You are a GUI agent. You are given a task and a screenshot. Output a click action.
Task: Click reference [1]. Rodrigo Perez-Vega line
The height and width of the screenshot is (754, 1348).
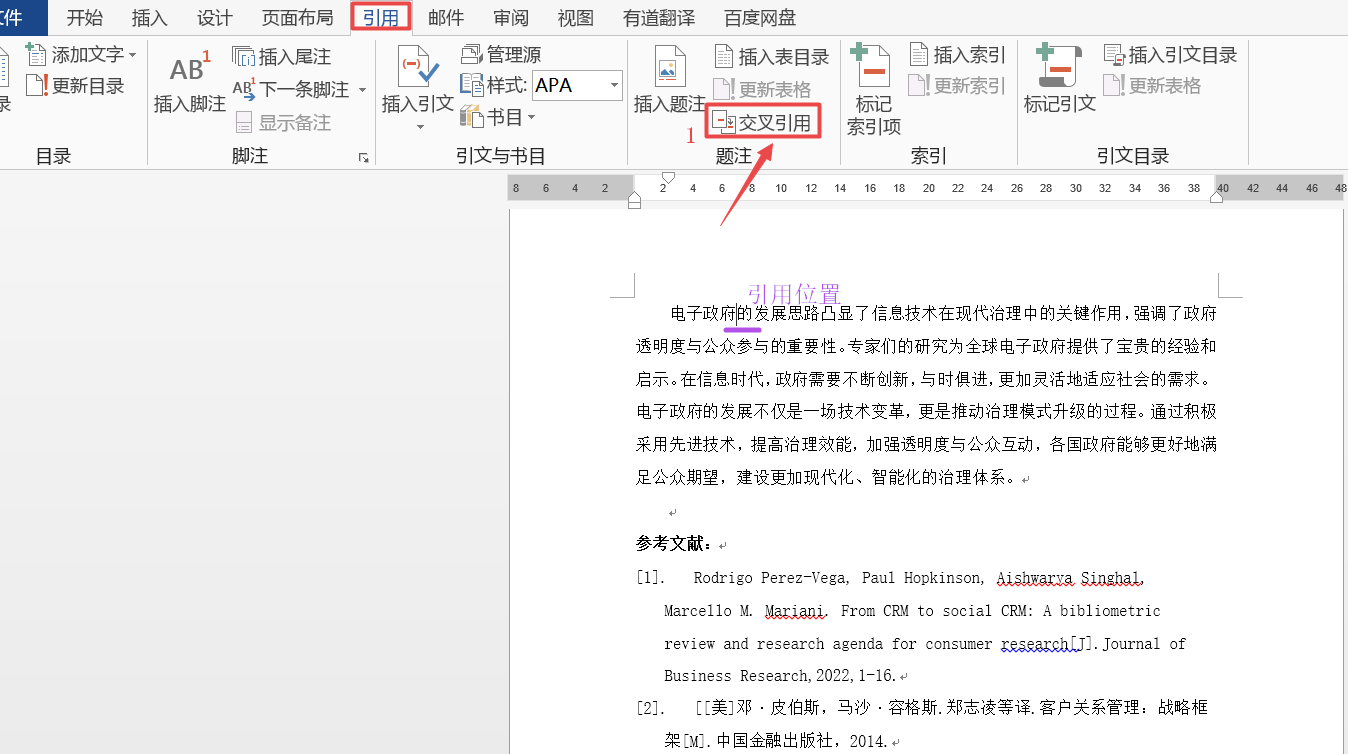(x=890, y=578)
